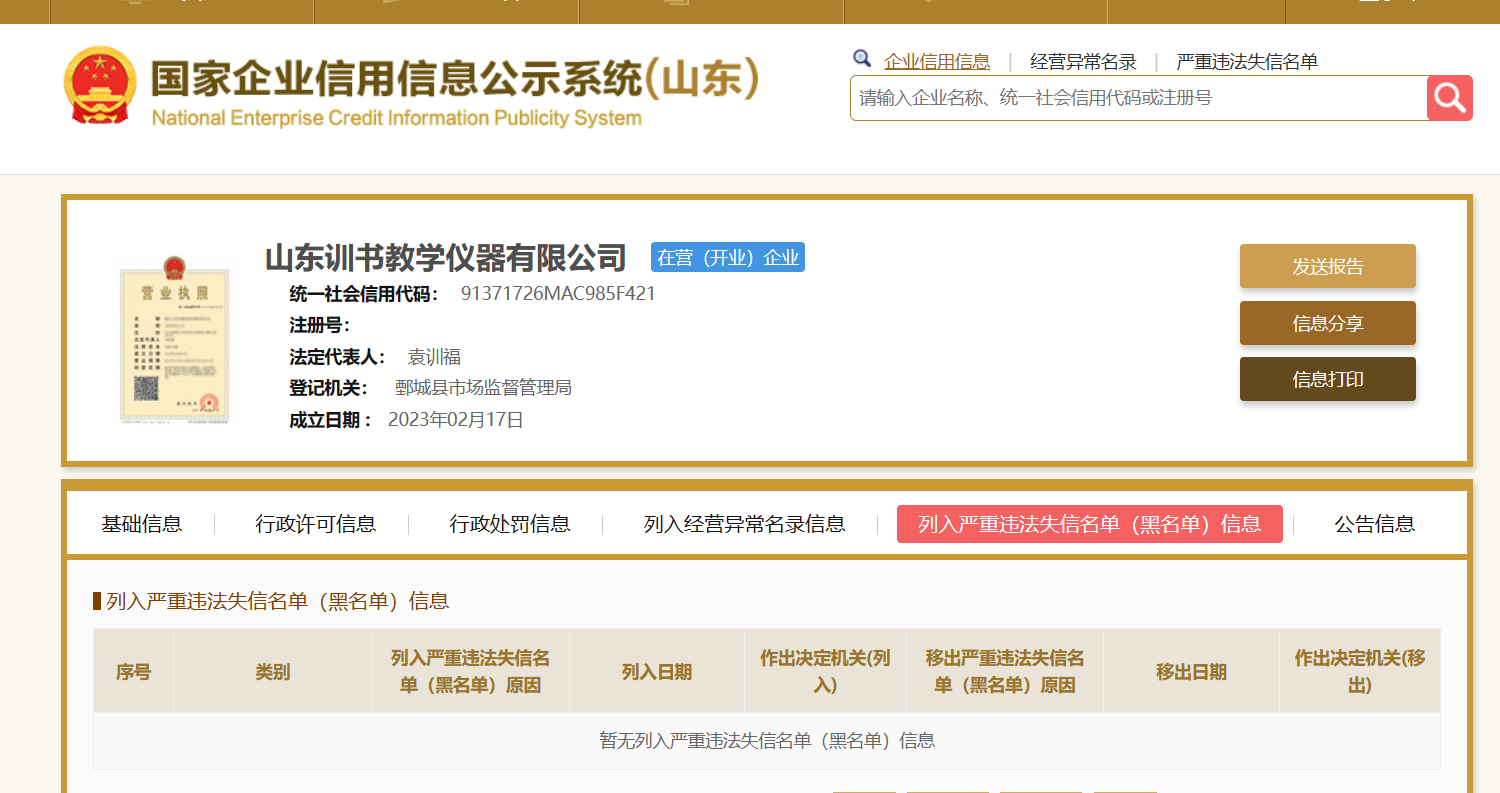The image size is (1500, 793).
Task: Click the 列入严重违法失信名单（黑名单）原因 column header
Action: [x=470, y=671]
